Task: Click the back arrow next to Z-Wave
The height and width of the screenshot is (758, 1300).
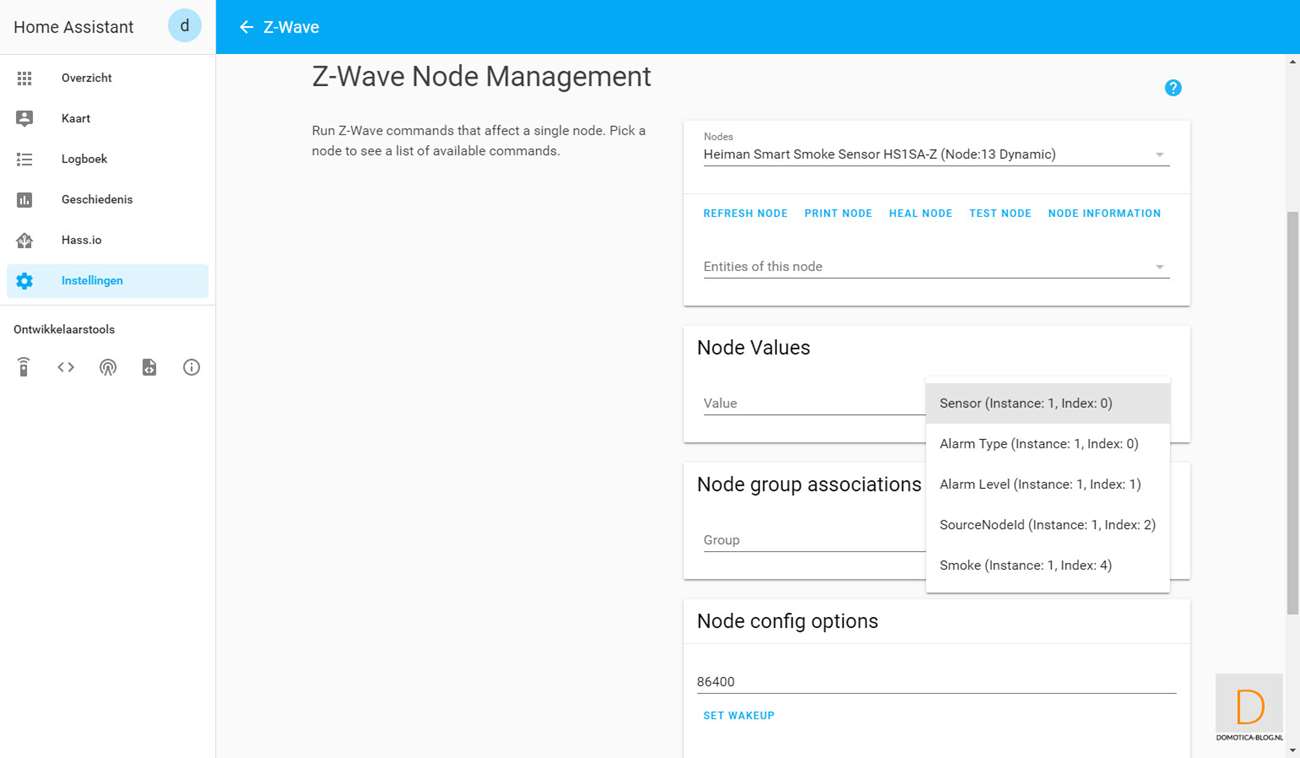Action: point(246,27)
